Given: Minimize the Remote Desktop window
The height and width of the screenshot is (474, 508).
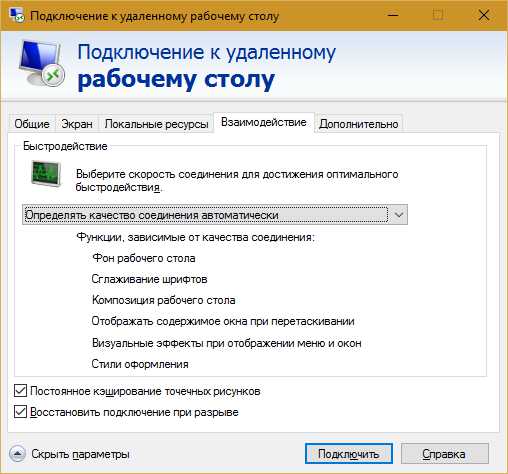Looking at the screenshot, I should (x=393, y=15).
